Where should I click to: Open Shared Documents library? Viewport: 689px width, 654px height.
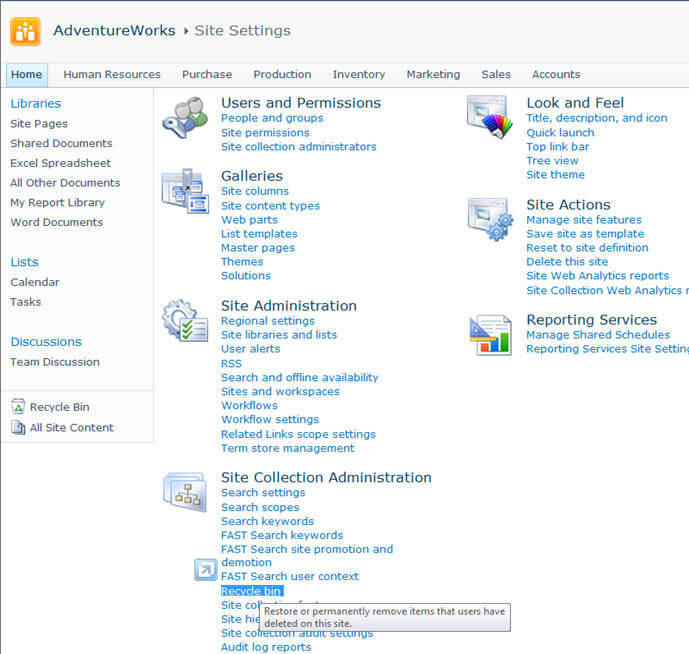click(62, 143)
